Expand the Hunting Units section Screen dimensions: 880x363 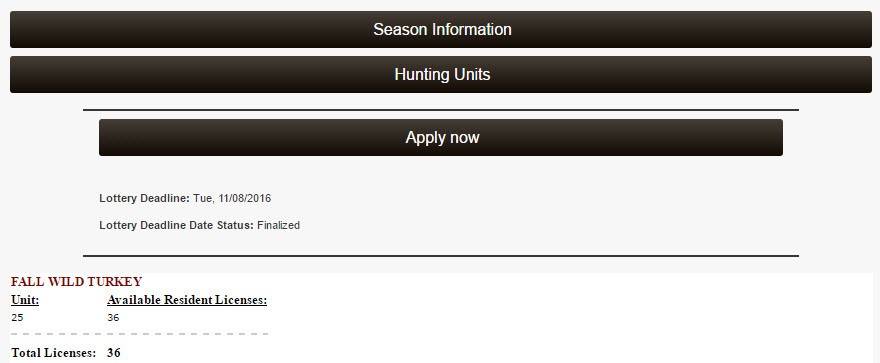coord(441,75)
